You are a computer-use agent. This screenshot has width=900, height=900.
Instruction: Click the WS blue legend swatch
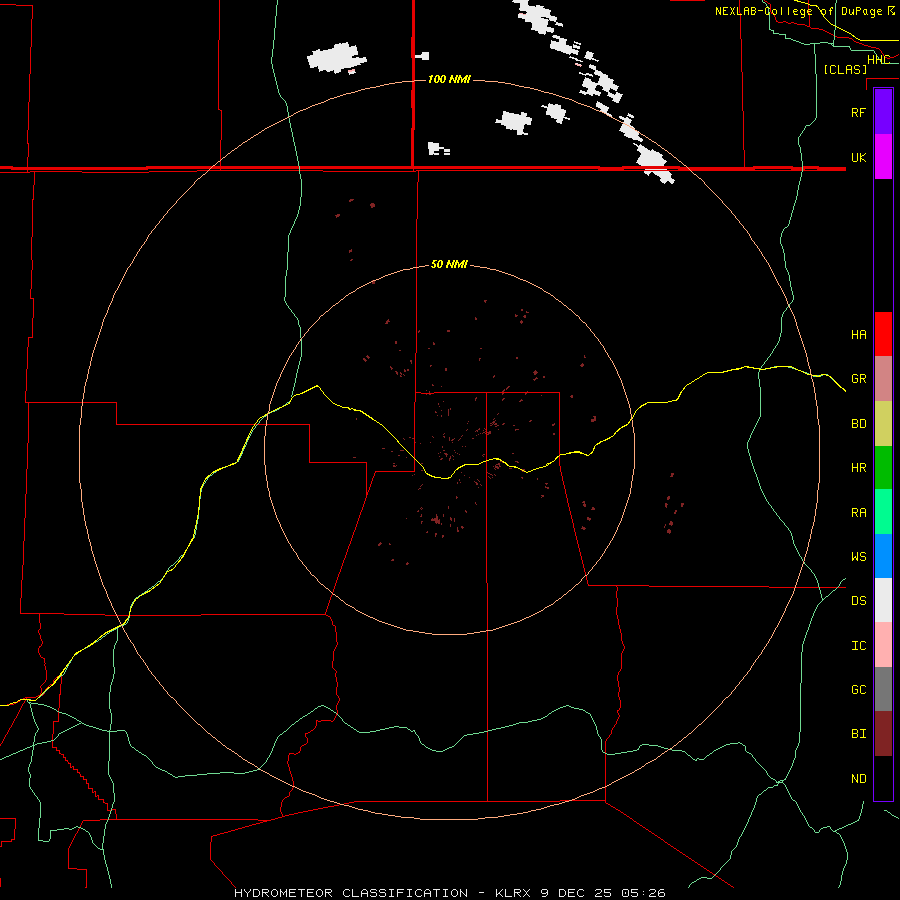pyautogui.click(x=883, y=556)
